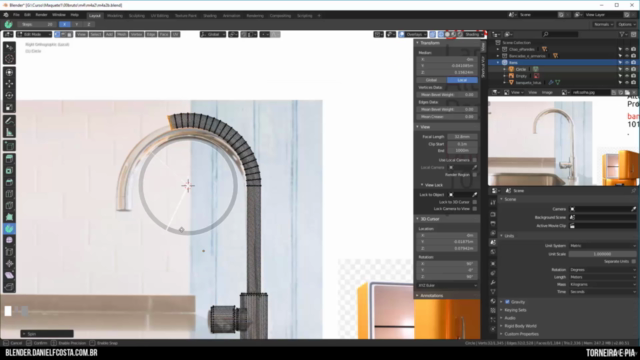Open the XYZ Euler rotation mode dropdown

(447, 285)
